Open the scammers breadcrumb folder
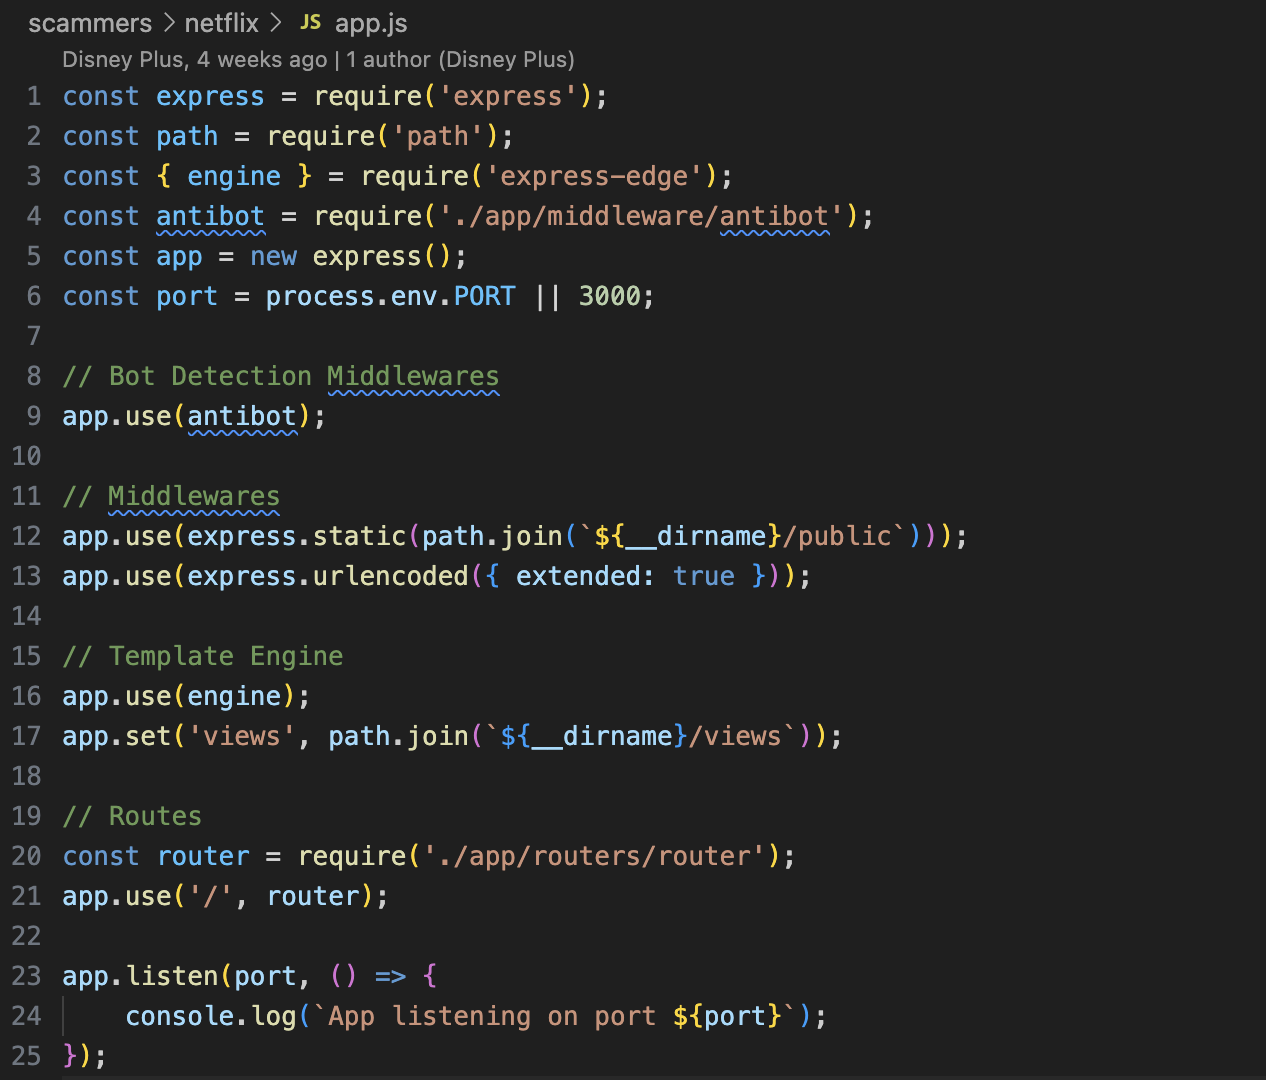This screenshot has height=1080, width=1266. click(90, 23)
